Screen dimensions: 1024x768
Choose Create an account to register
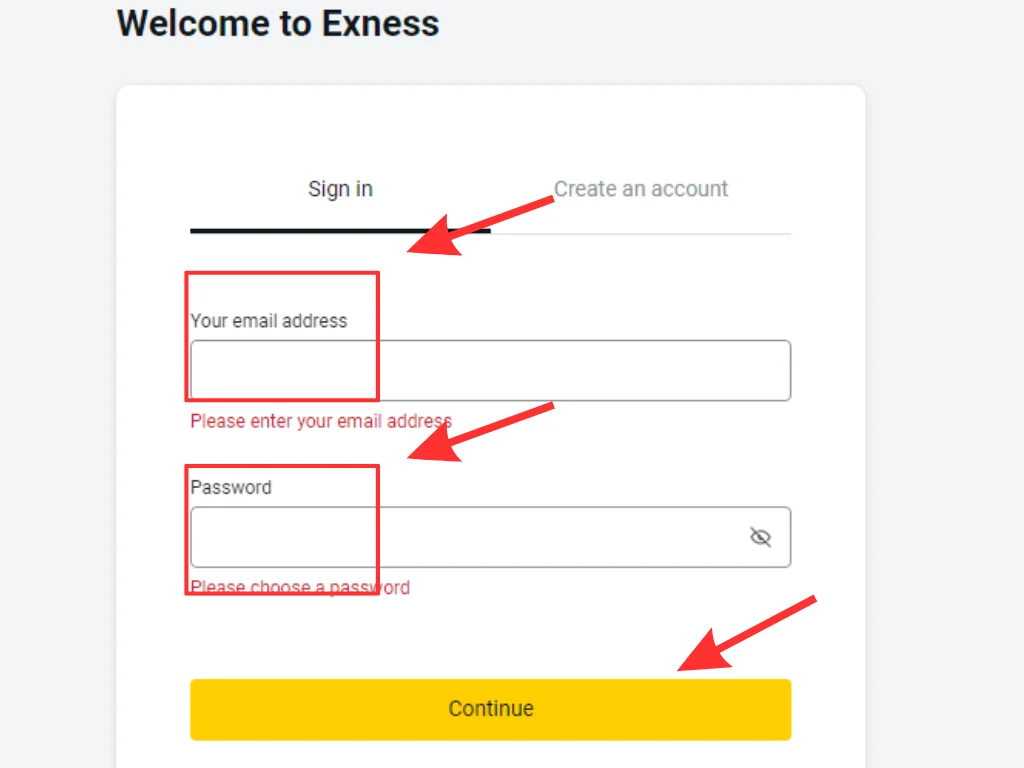click(x=641, y=189)
